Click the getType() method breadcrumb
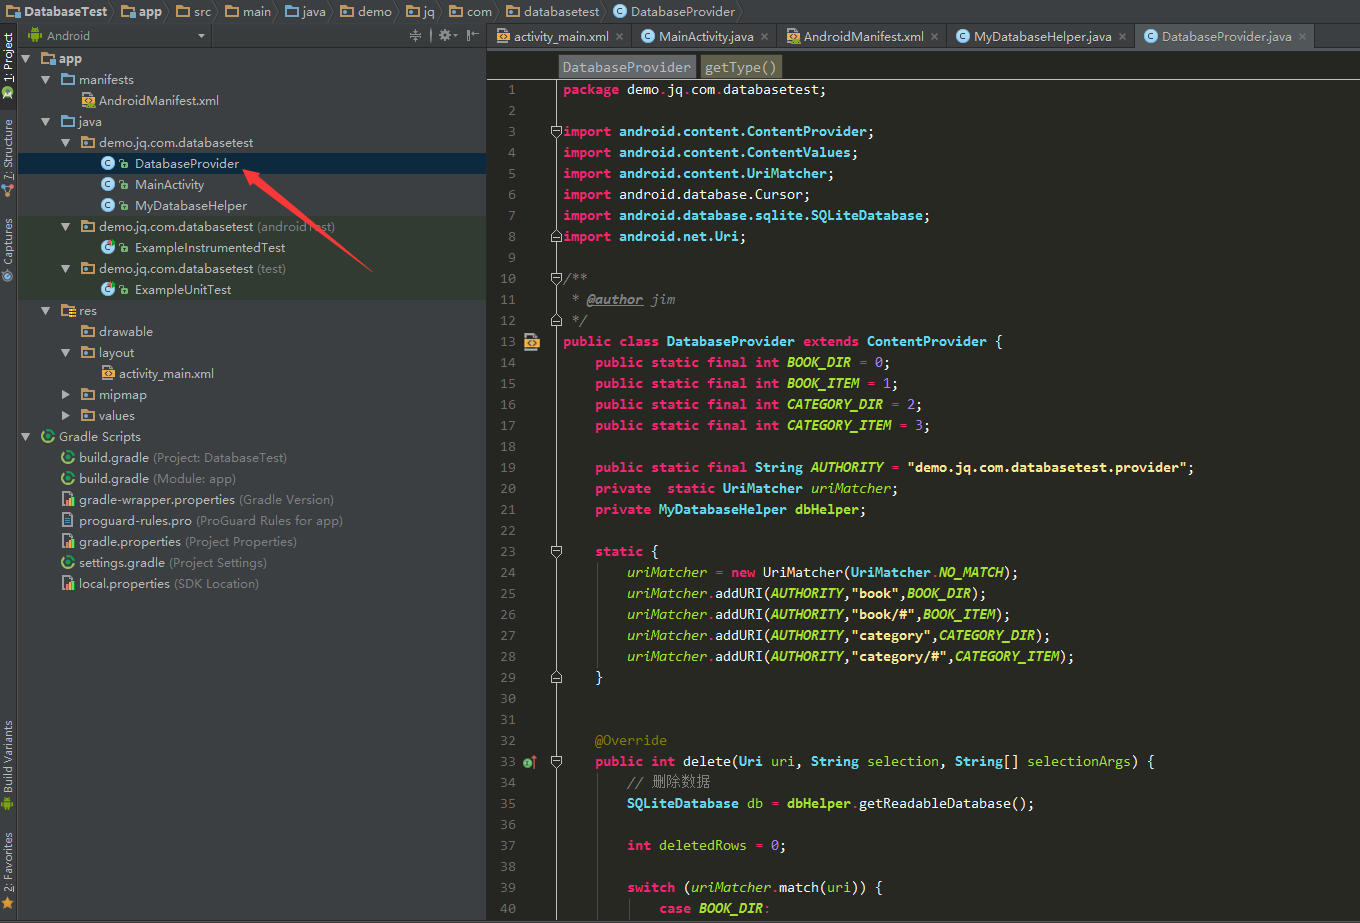This screenshot has width=1360, height=923. pyautogui.click(x=740, y=67)
